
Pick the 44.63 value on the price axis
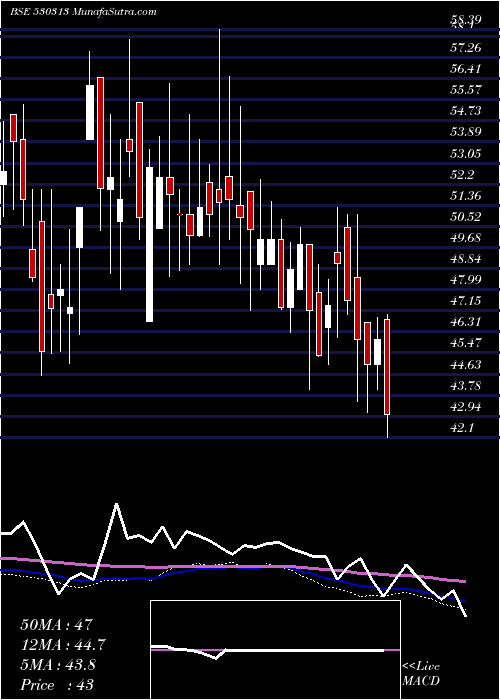466,364
